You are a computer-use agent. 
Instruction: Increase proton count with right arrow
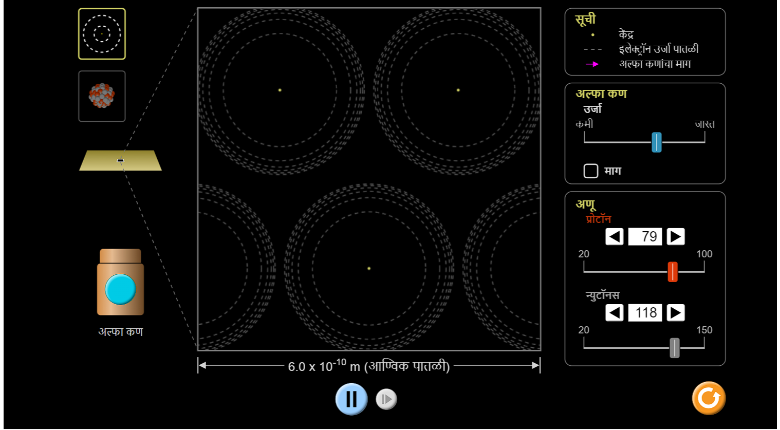click(676, 236)
